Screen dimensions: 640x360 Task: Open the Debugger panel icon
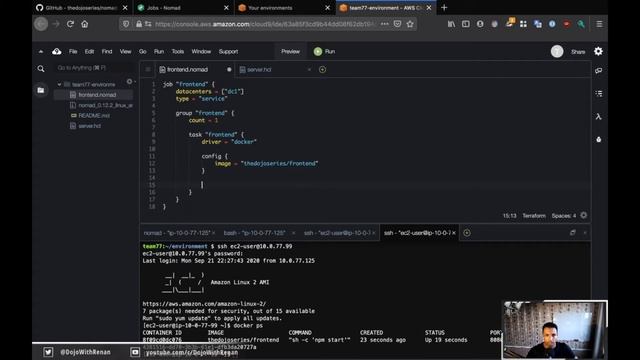(x=598, y=140)
